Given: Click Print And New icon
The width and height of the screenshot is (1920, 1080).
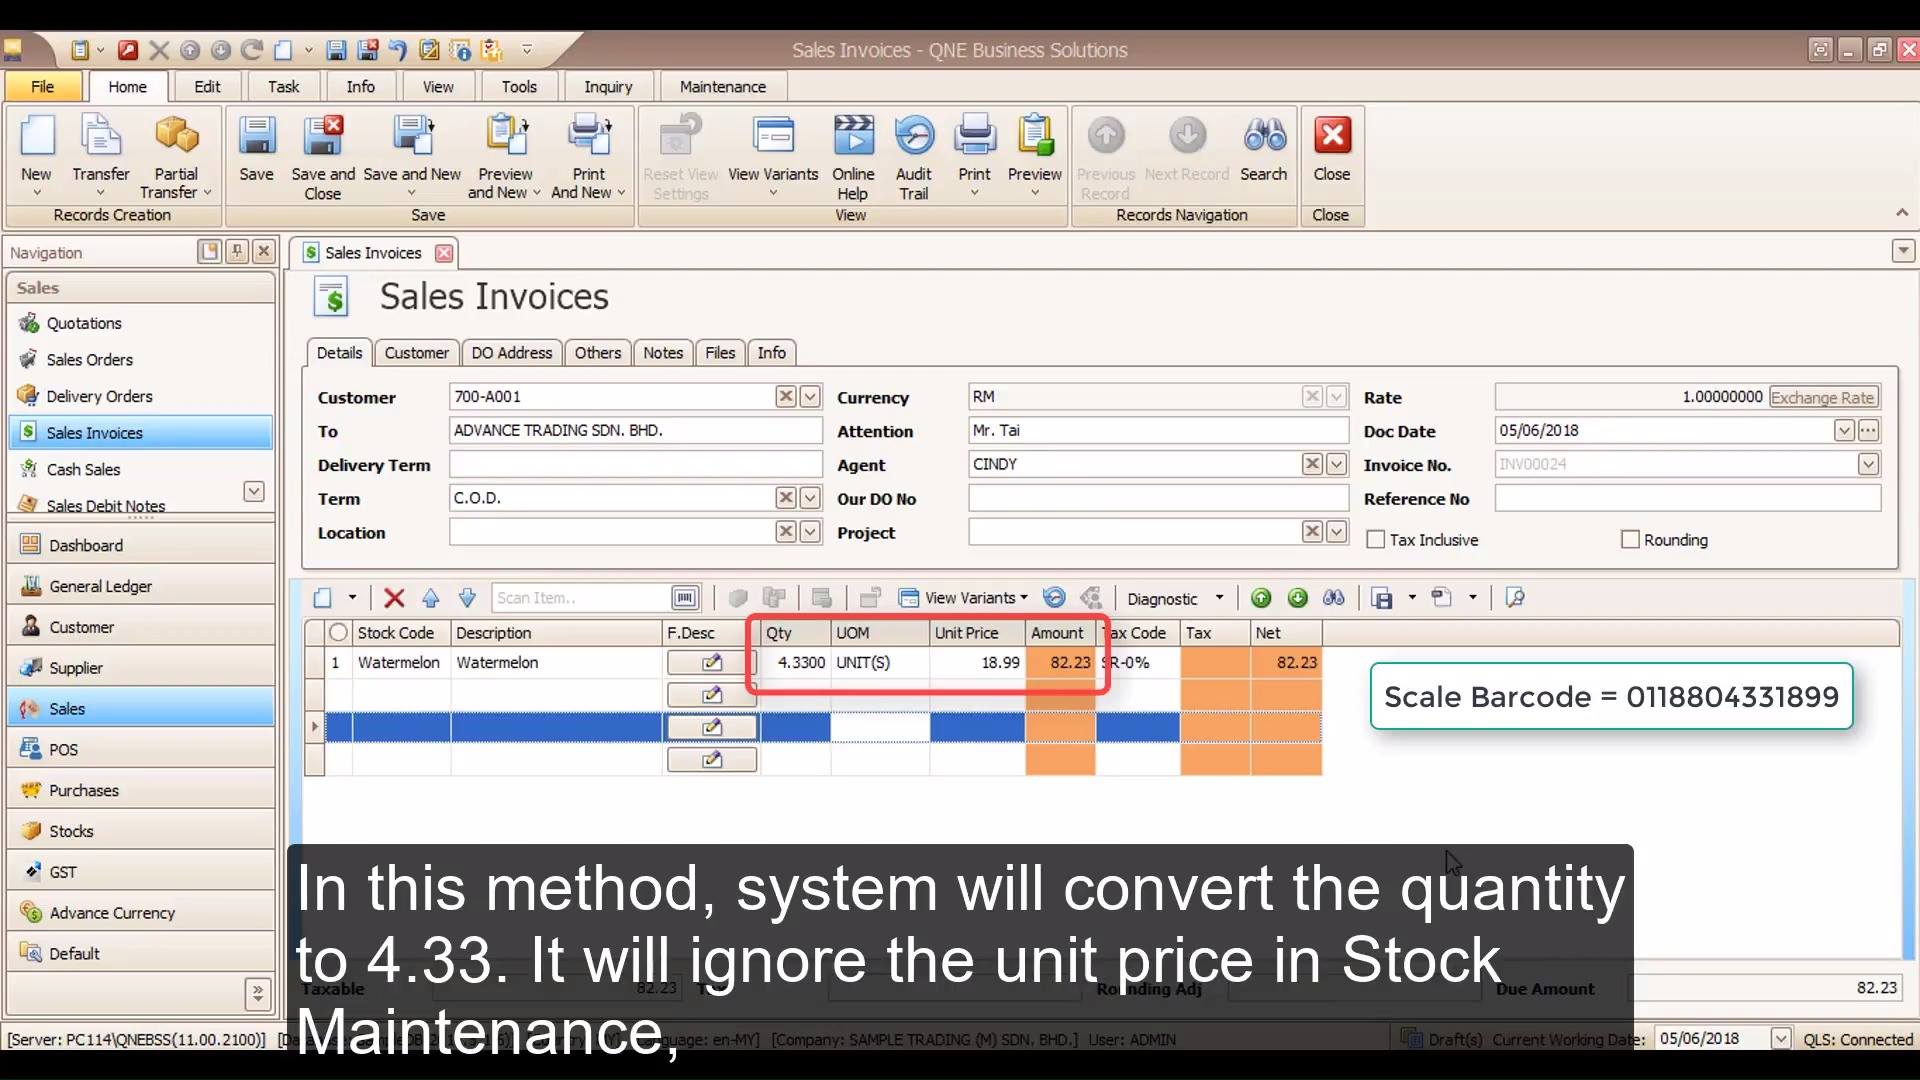Looking at the screenshot, I should pyautogui.click(x=589, y=136).
